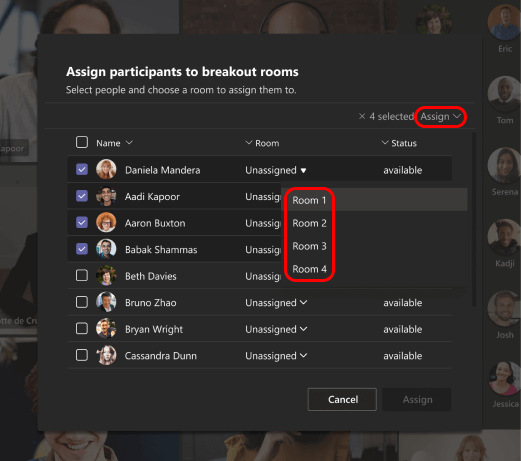The width and height of the screenshot is (521, 461).
Task: Open Cassandra Dunn's Unassigned room dropdown
Action: coord(276,356)
